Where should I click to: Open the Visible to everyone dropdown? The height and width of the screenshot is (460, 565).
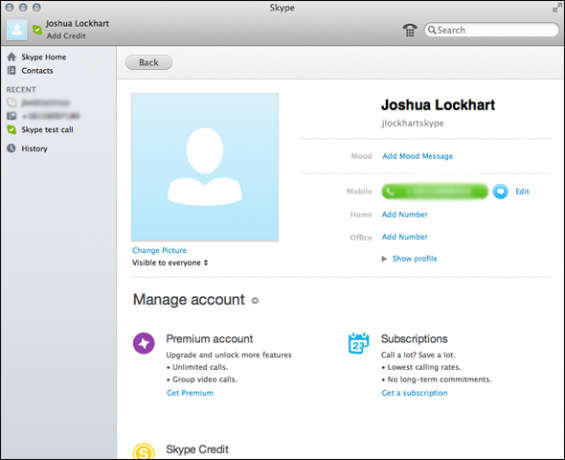pyautogui.click(x=170, y=263)
